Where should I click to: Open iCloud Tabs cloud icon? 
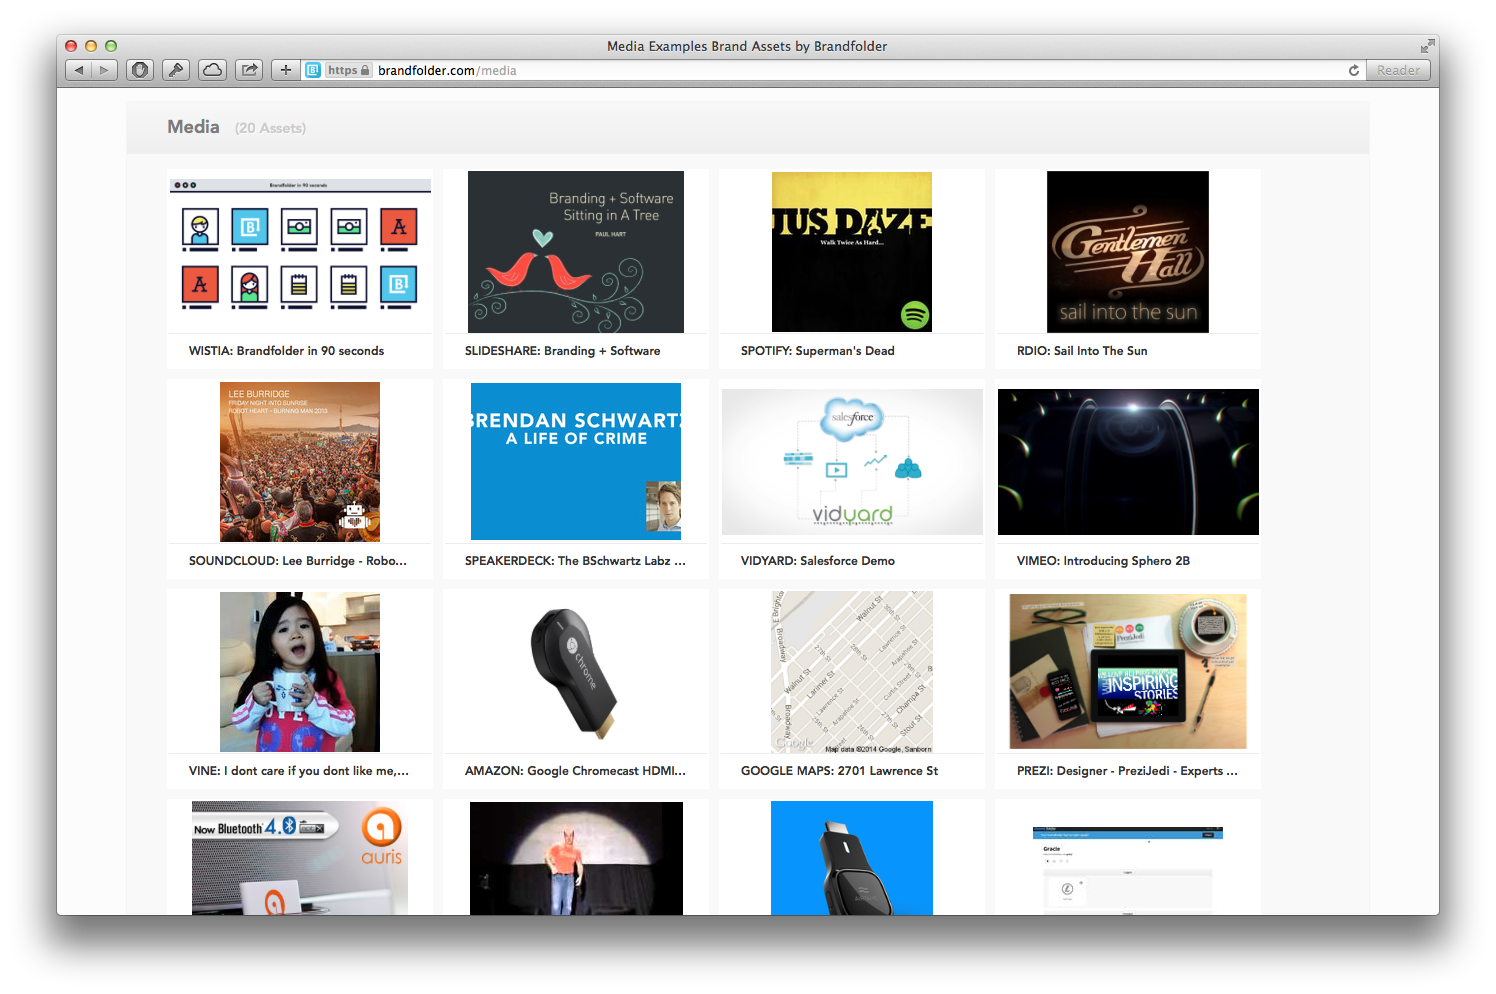coord(212,70)
